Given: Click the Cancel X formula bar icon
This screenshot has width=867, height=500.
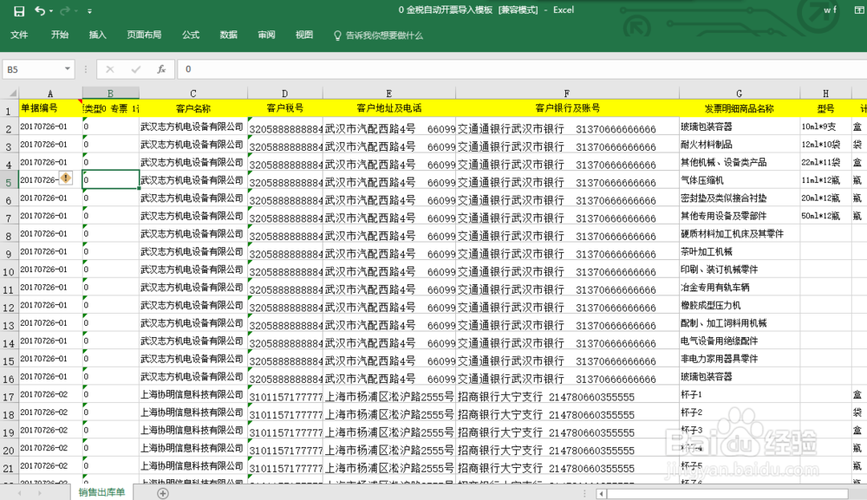Looking at the screenshot, I should 109,69.
